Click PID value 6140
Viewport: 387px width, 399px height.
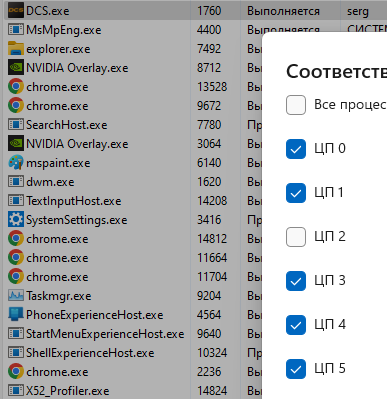coord(209,163)
